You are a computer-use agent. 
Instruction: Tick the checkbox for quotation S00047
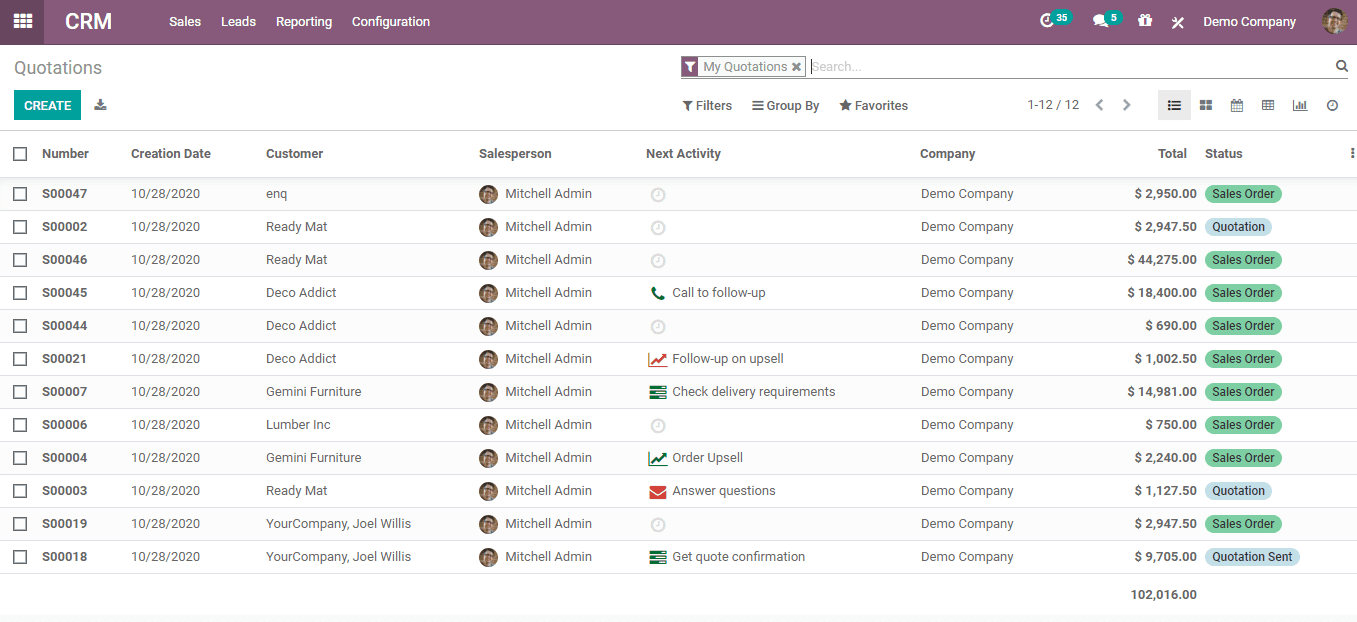point(20,194)
